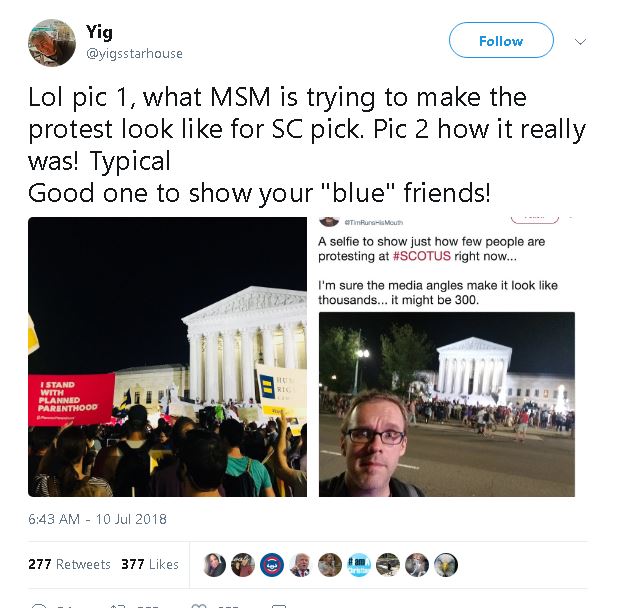This screenshot has height=608, width=622.
Task: Open the eighth liker avatar in row
Action: 417,565
